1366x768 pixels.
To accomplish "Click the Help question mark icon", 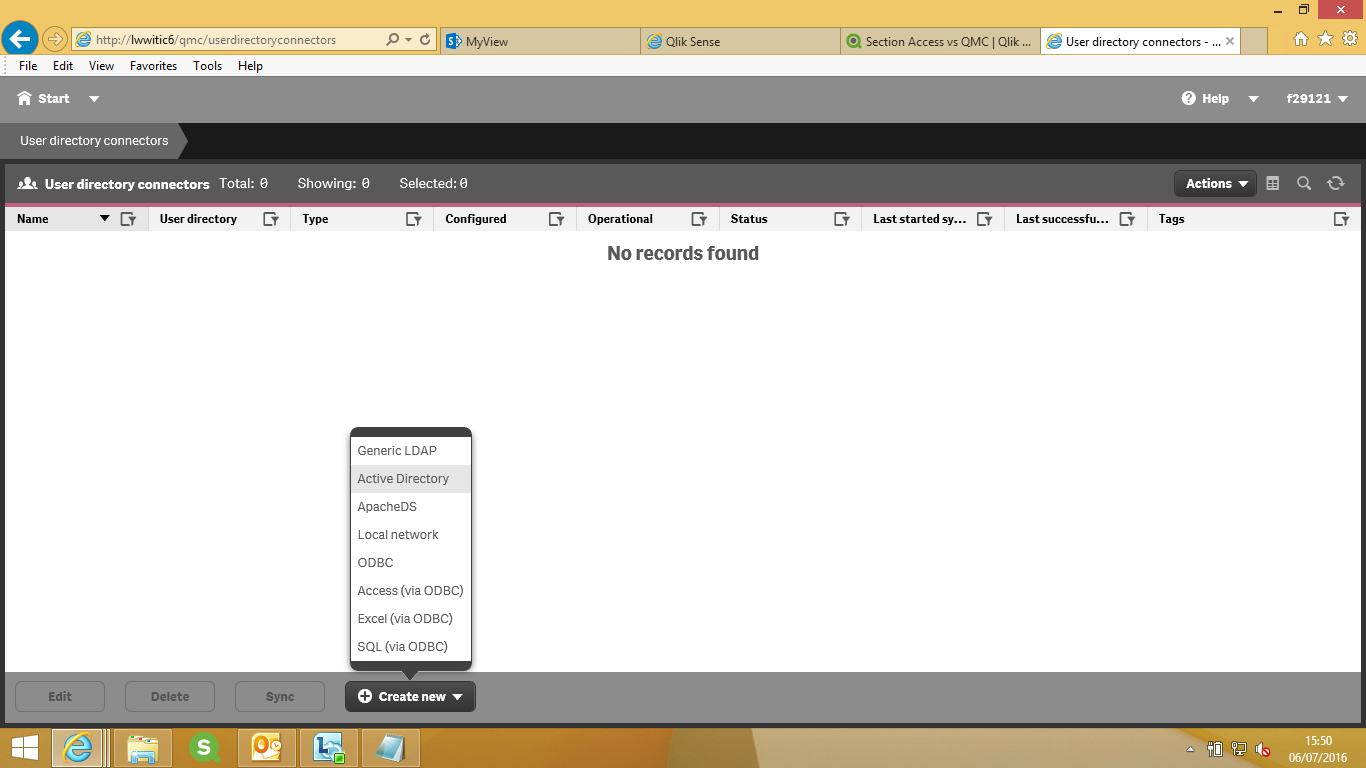I will click(x=1189, y=98).
